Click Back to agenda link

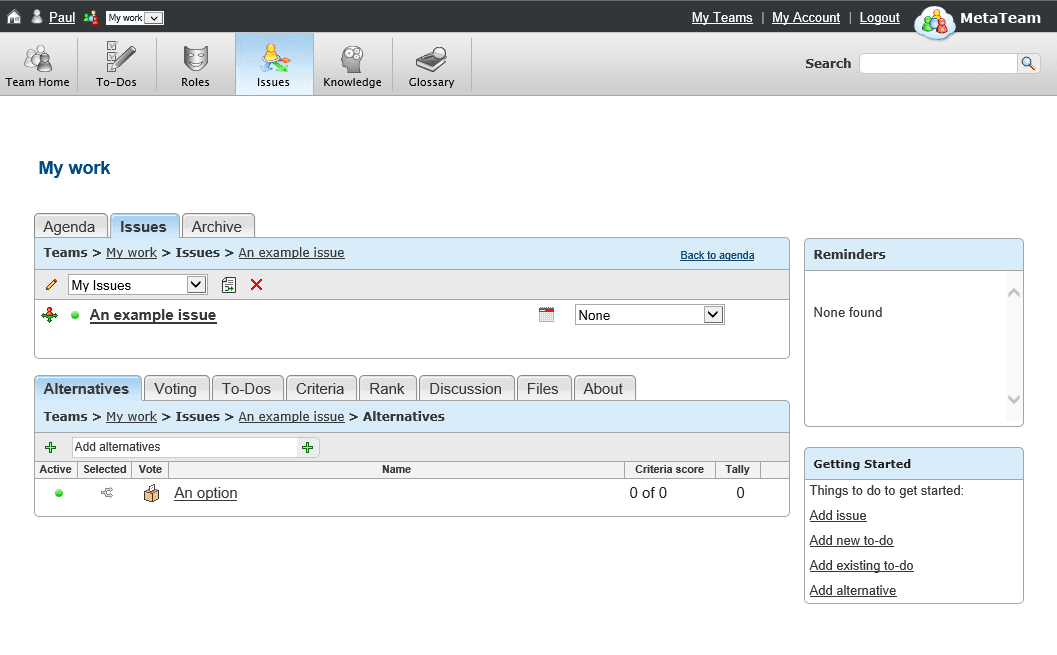pyautogui.click(x=717, y=255)
